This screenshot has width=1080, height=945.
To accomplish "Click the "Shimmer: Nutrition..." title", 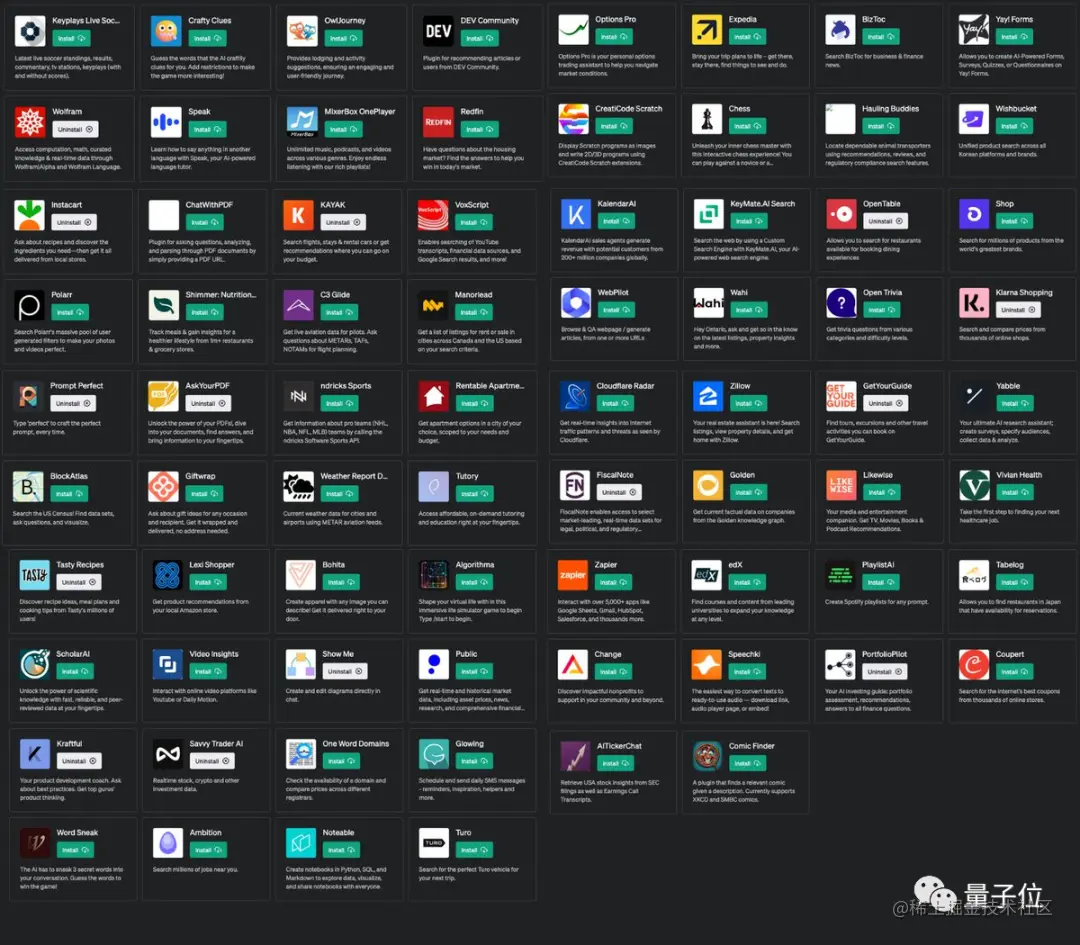I will (220, 295).
